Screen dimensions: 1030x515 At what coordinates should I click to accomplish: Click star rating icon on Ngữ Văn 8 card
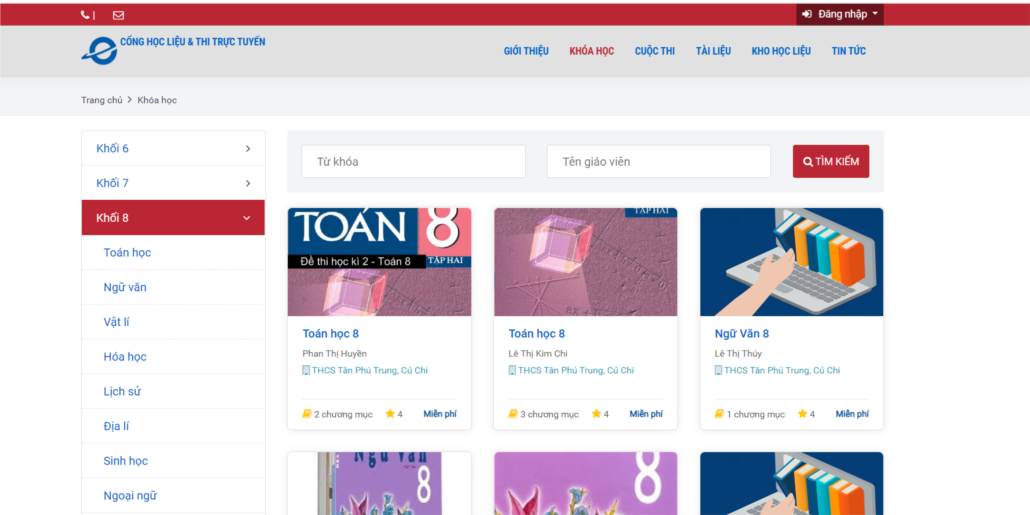pyautogui.click(x=802, y=414)
